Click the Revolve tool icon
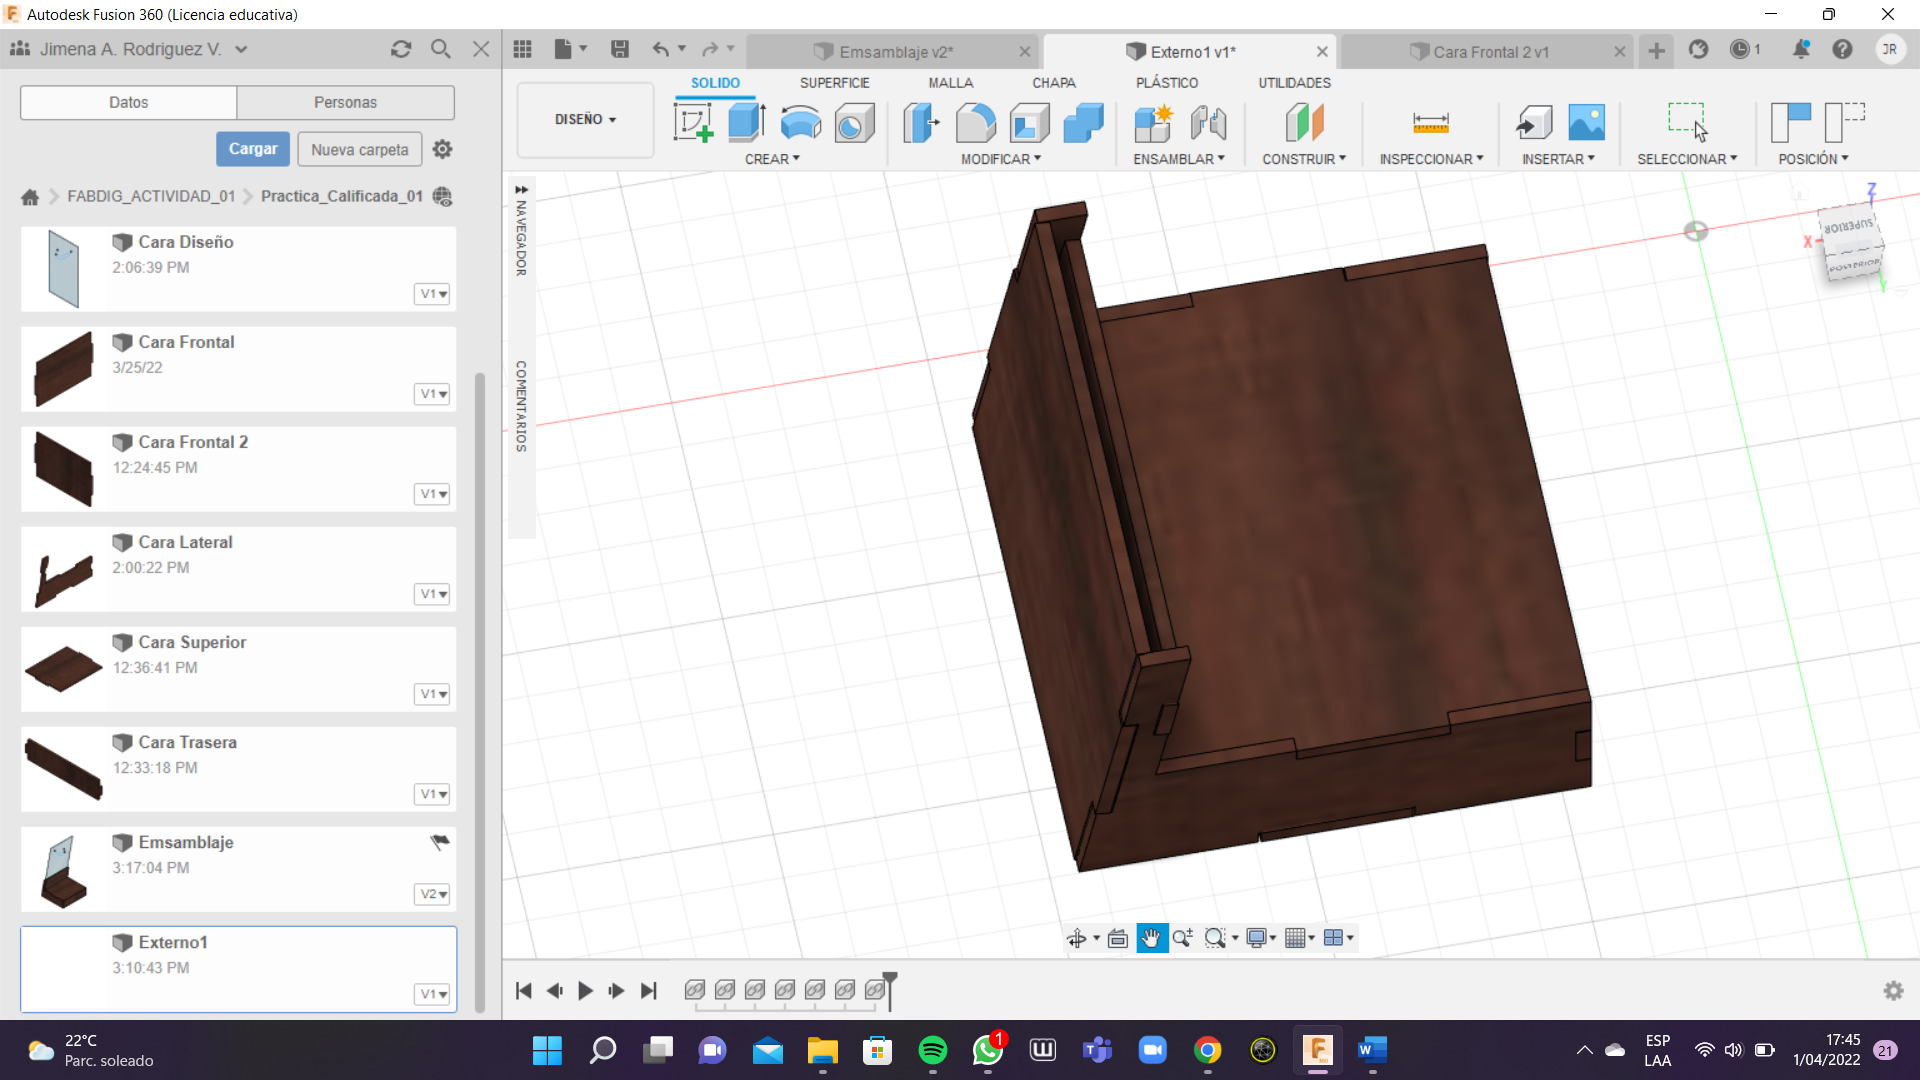 (800, 123)
